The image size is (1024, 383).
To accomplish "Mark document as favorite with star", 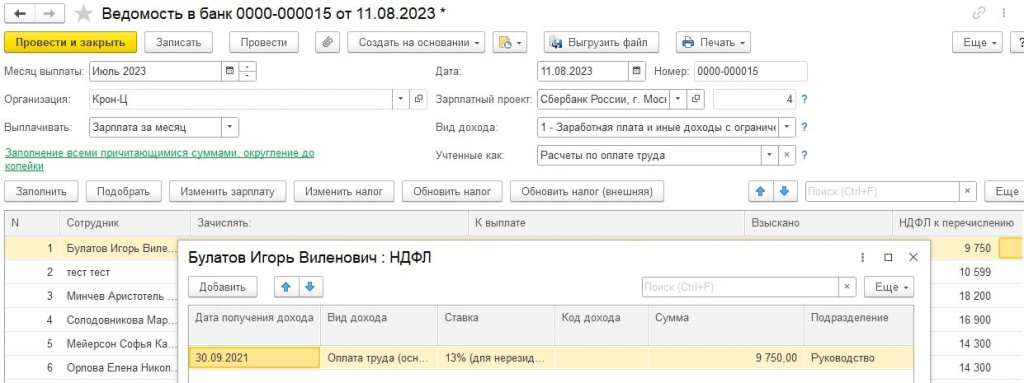I will pos(83,13).
